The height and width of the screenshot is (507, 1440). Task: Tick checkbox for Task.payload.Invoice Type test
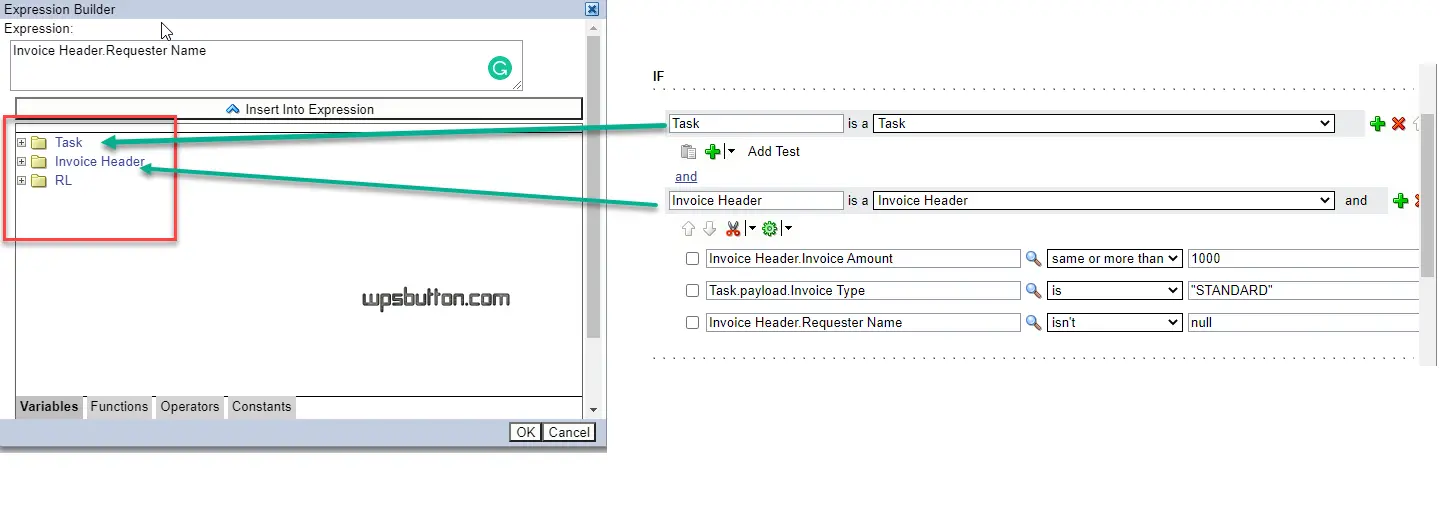[x=692, y=291]
